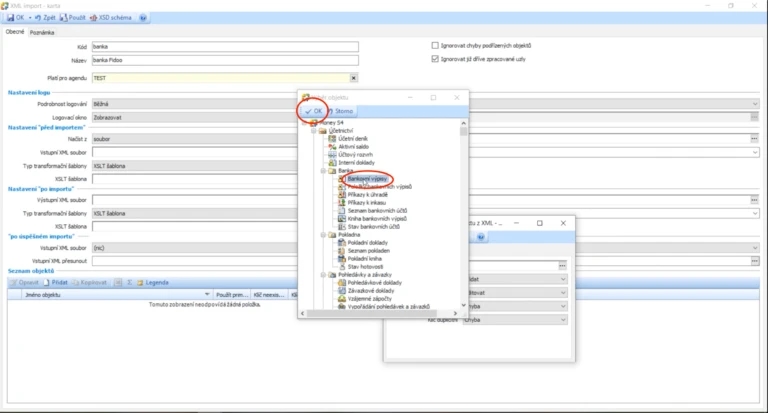Open XSD schéma from toolbar
Viewport: 768px width, 413px height.
click(x=111, y=18)
